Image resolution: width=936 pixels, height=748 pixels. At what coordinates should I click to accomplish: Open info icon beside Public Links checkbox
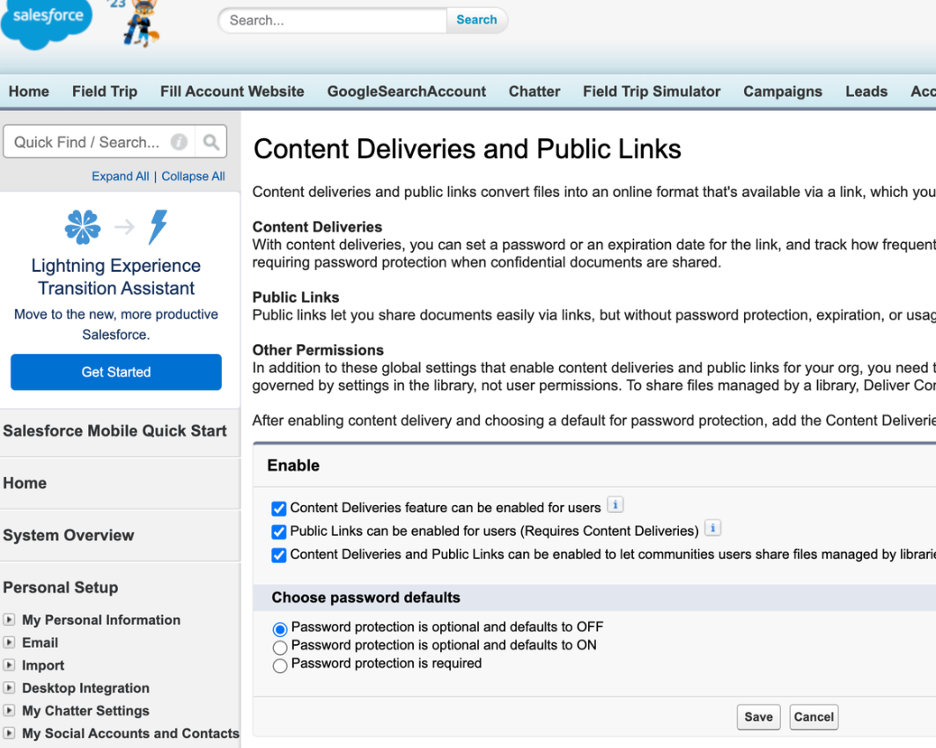[713, 528]
